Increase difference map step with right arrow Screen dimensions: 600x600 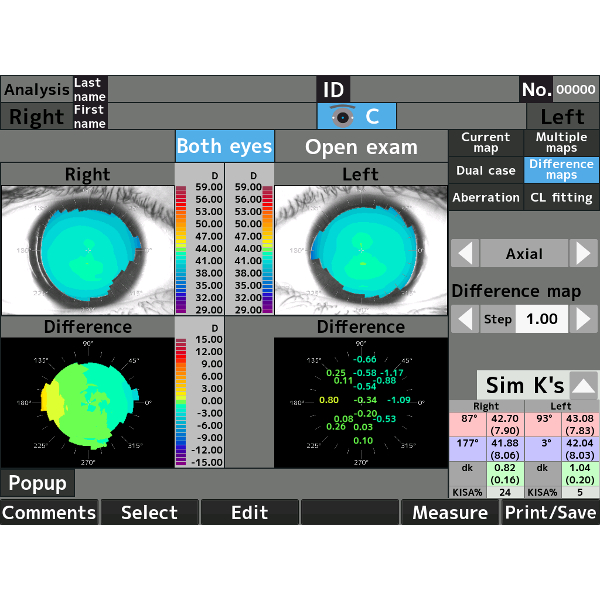click(x=583, y=319)
